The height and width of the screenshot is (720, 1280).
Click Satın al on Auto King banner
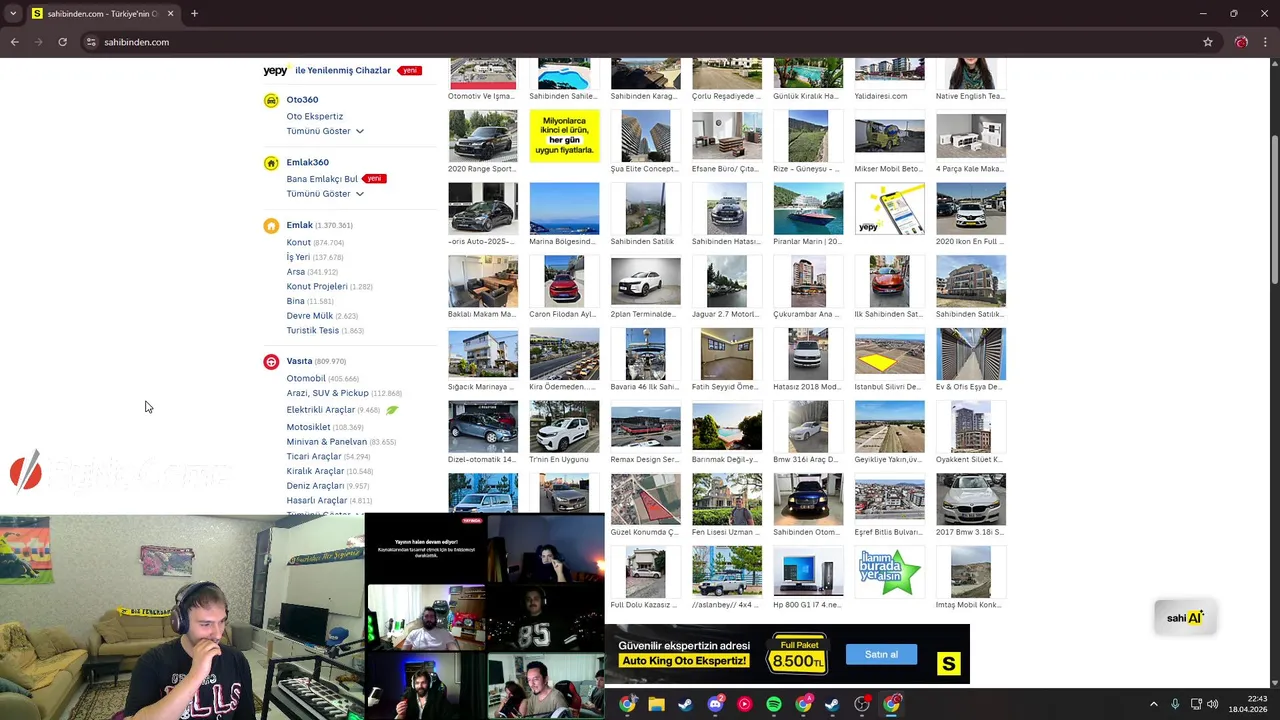(881, 654)
